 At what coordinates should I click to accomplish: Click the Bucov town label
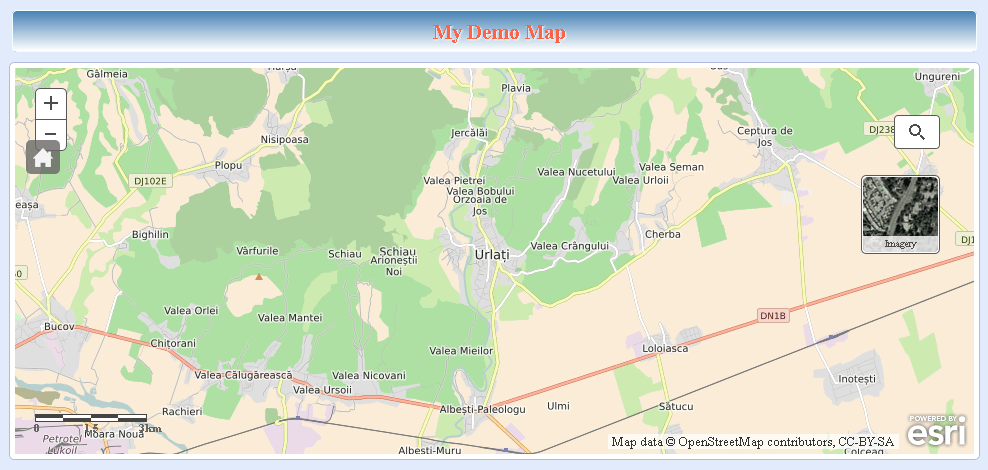tap(59, 326)
